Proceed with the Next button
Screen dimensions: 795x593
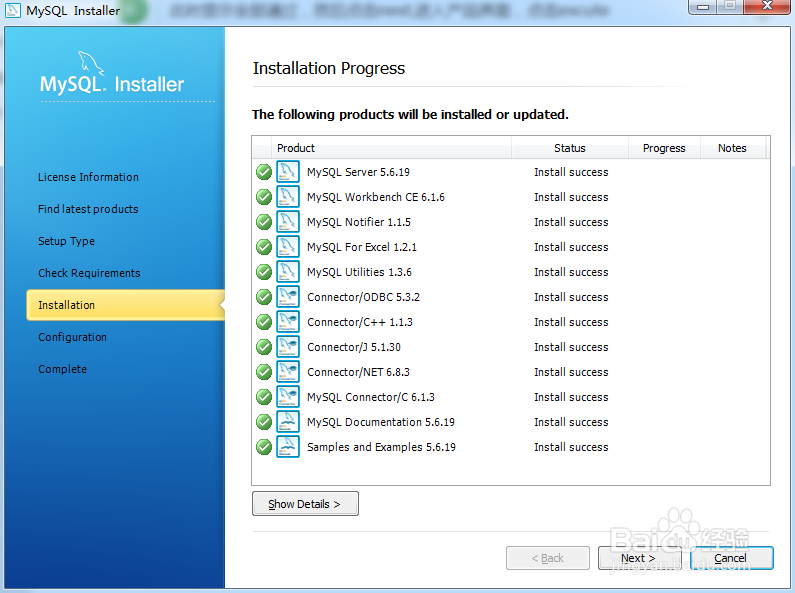click(x=639, y=558)
